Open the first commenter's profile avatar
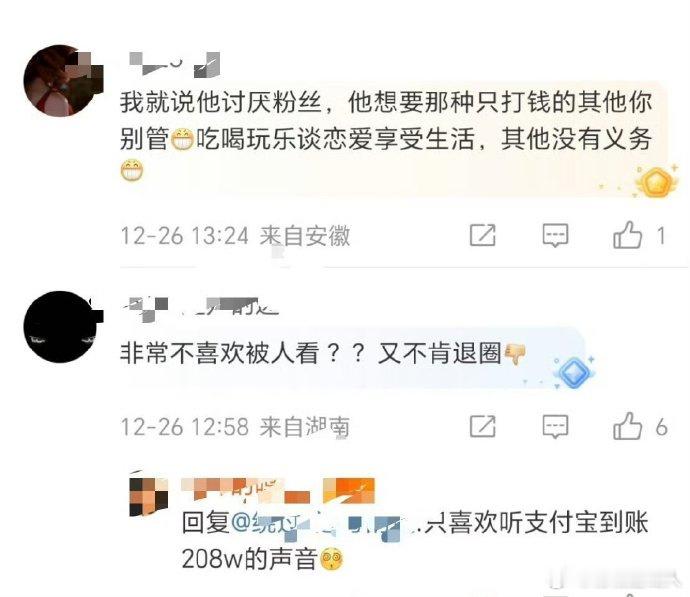Viewport: 690px width, 597px height. coord(61,81)
